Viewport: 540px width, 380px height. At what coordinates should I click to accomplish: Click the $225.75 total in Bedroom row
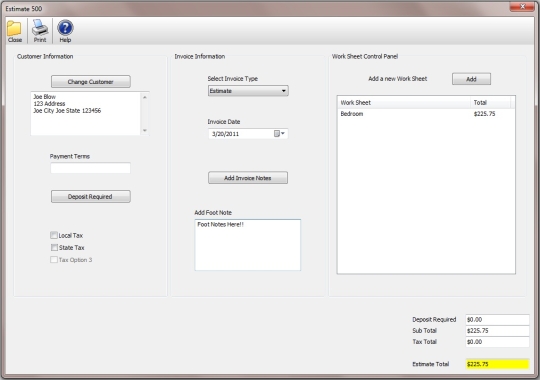pos(484,114)
